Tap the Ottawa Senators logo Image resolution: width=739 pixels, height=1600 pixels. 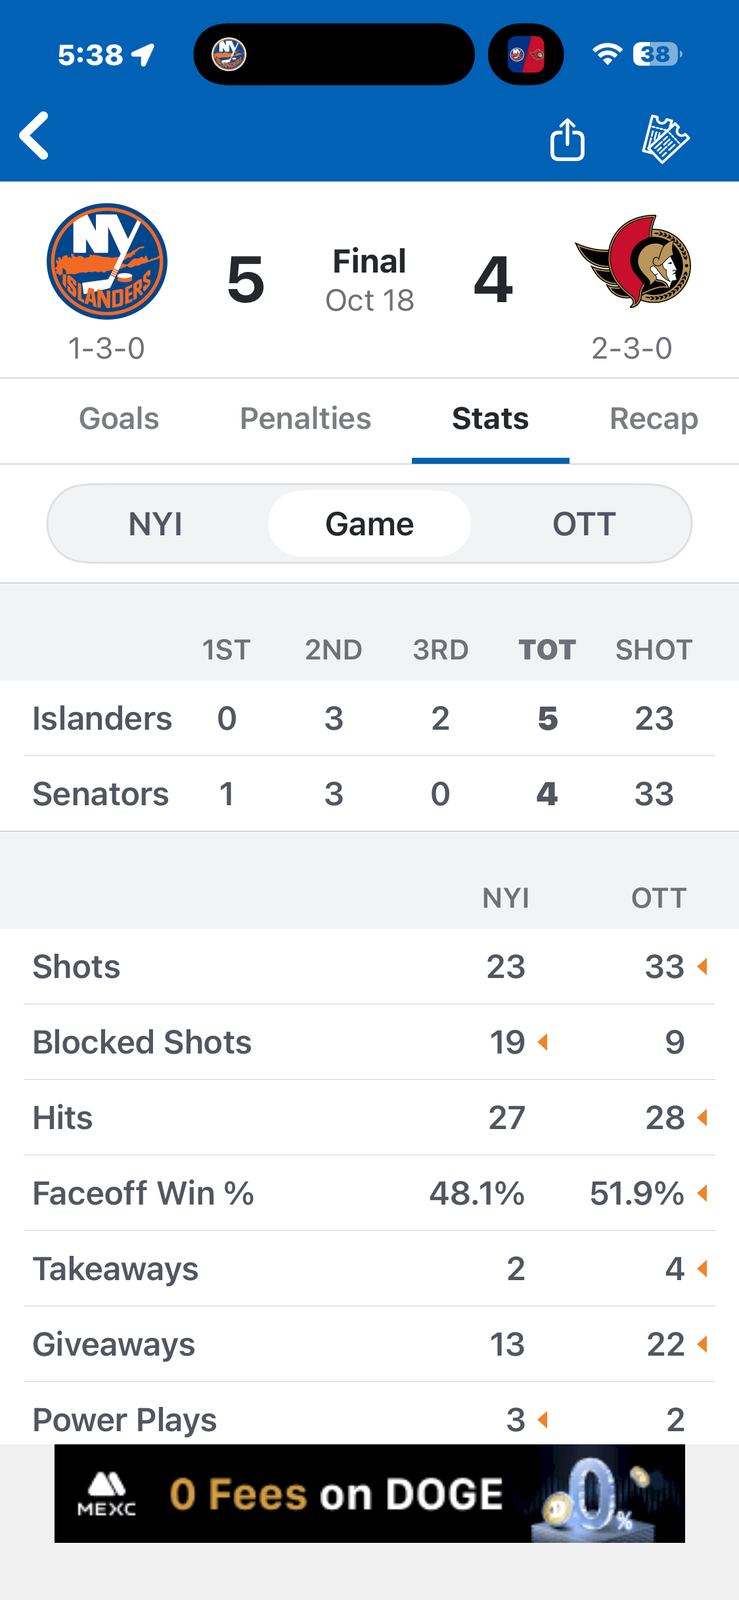[x=633, y=260]
